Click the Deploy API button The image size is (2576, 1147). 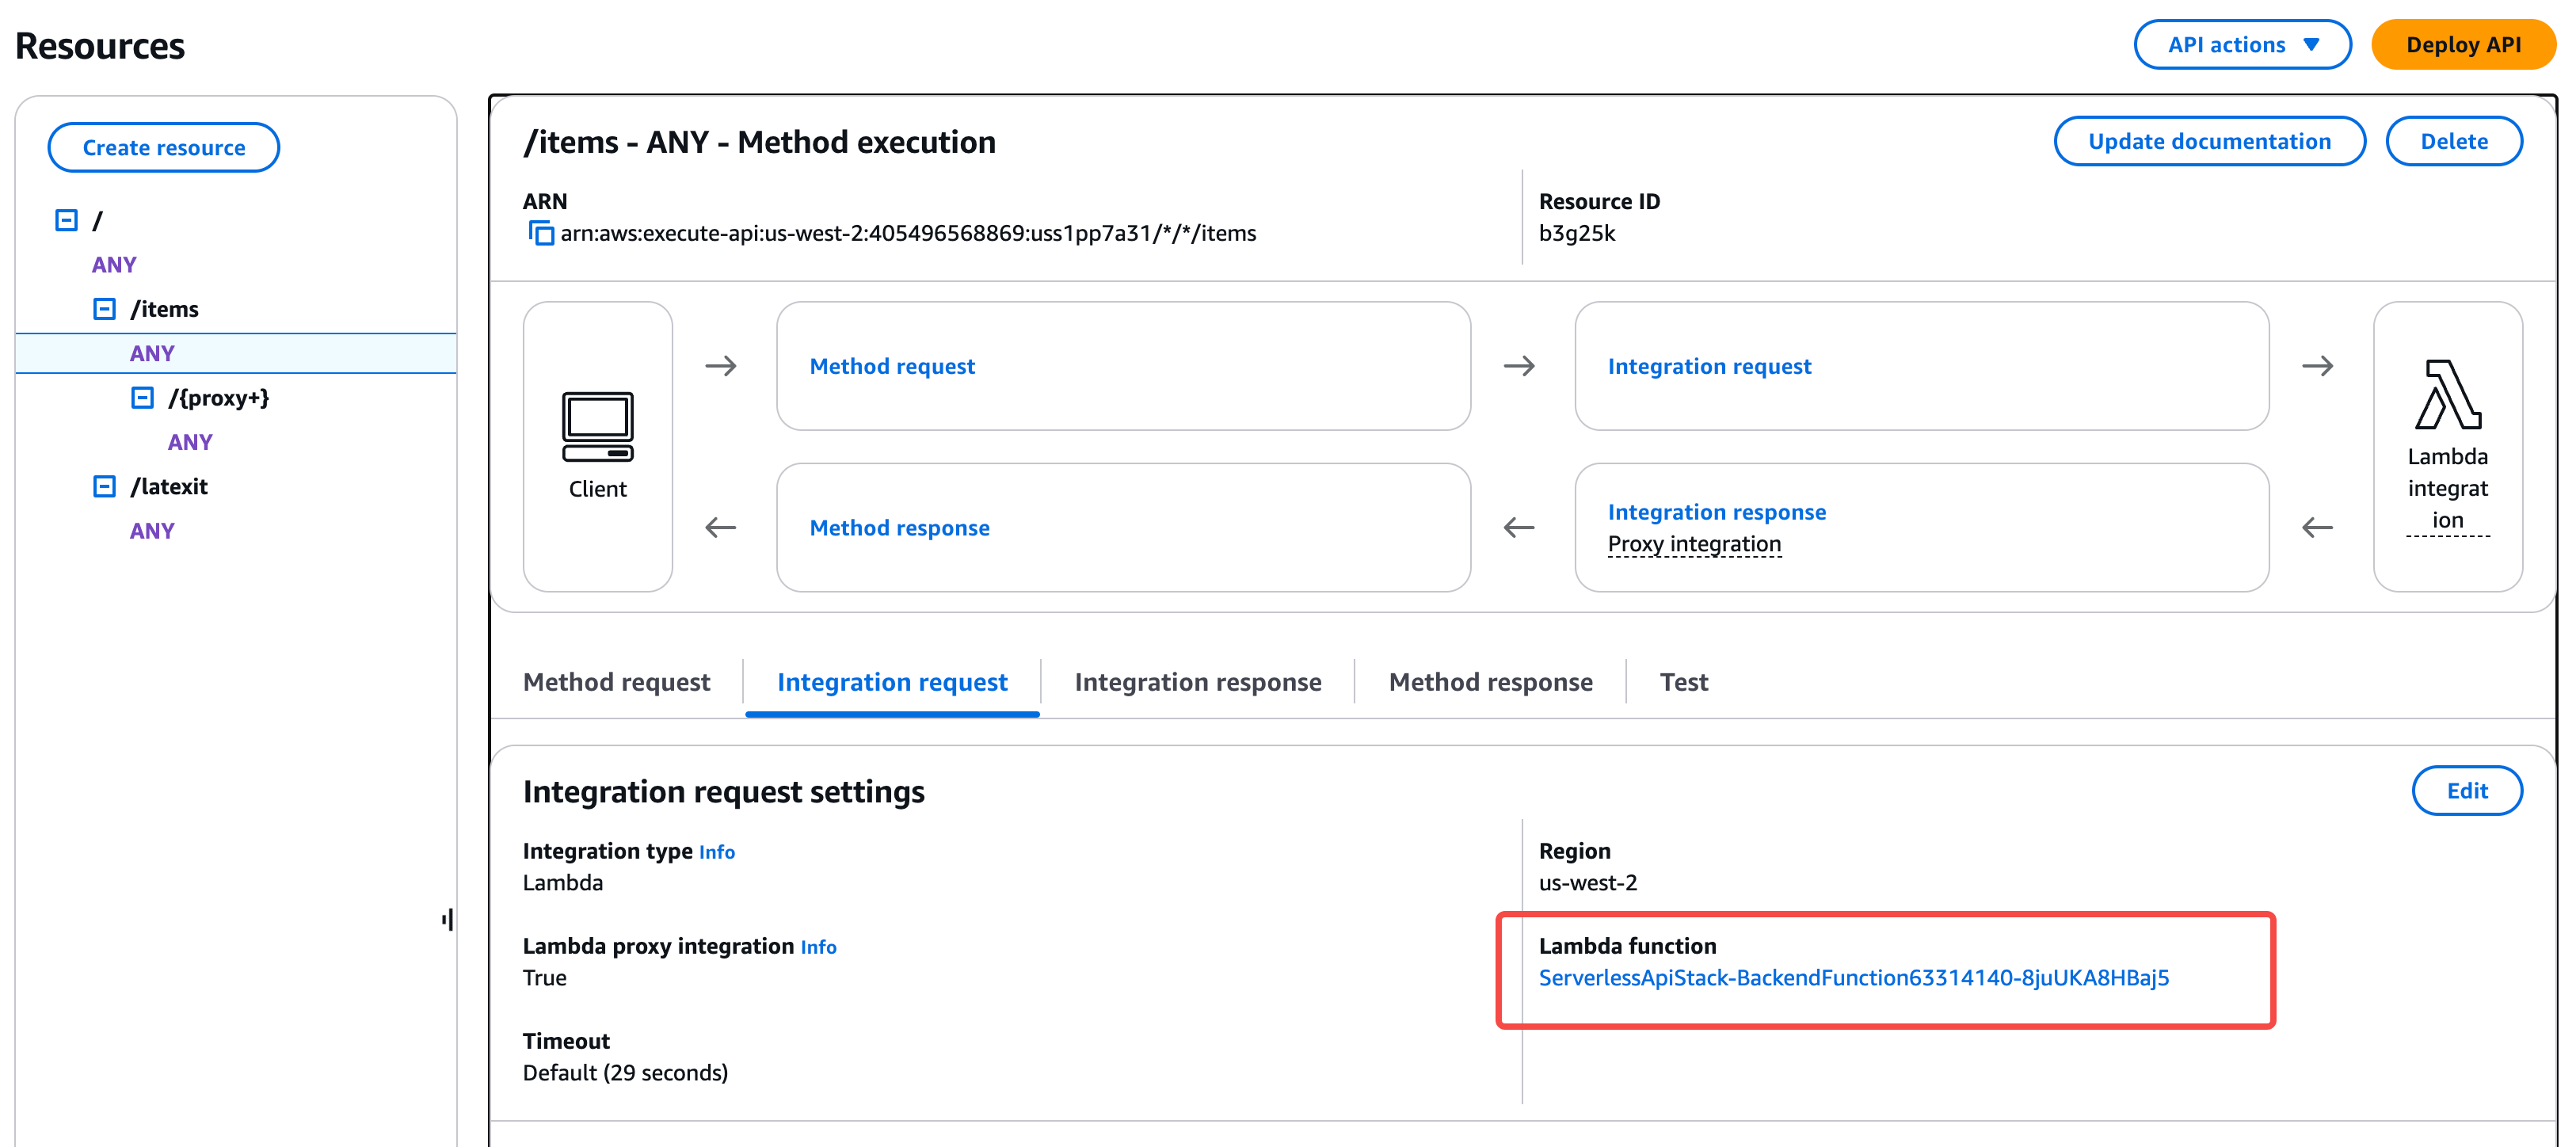coord(2462,45)
